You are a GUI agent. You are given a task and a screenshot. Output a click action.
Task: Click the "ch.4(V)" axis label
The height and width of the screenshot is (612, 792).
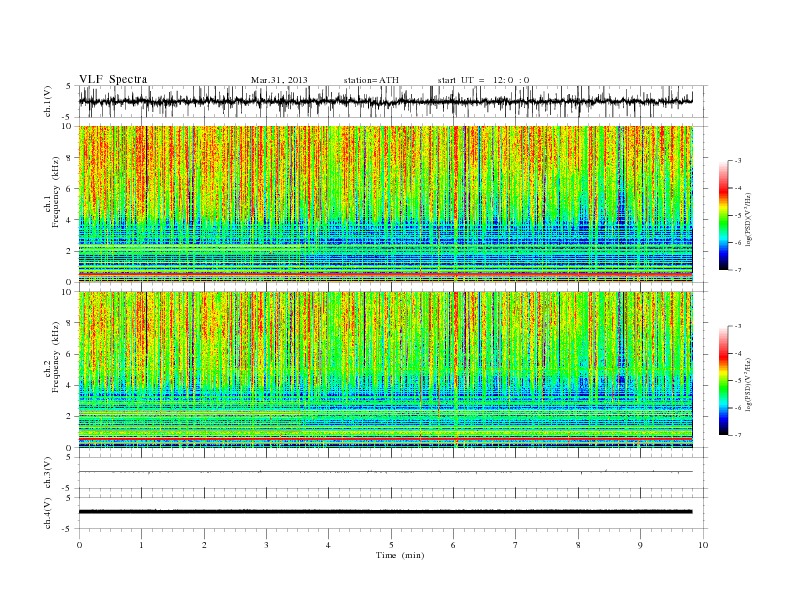[48, 513]
